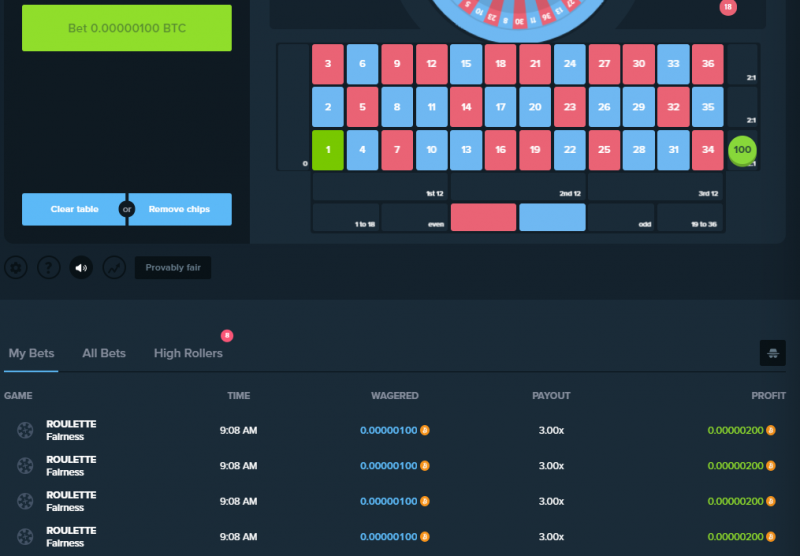Screen dimensions: 800x556
Task: Place chip on number 13
Action: pos(466,150)
